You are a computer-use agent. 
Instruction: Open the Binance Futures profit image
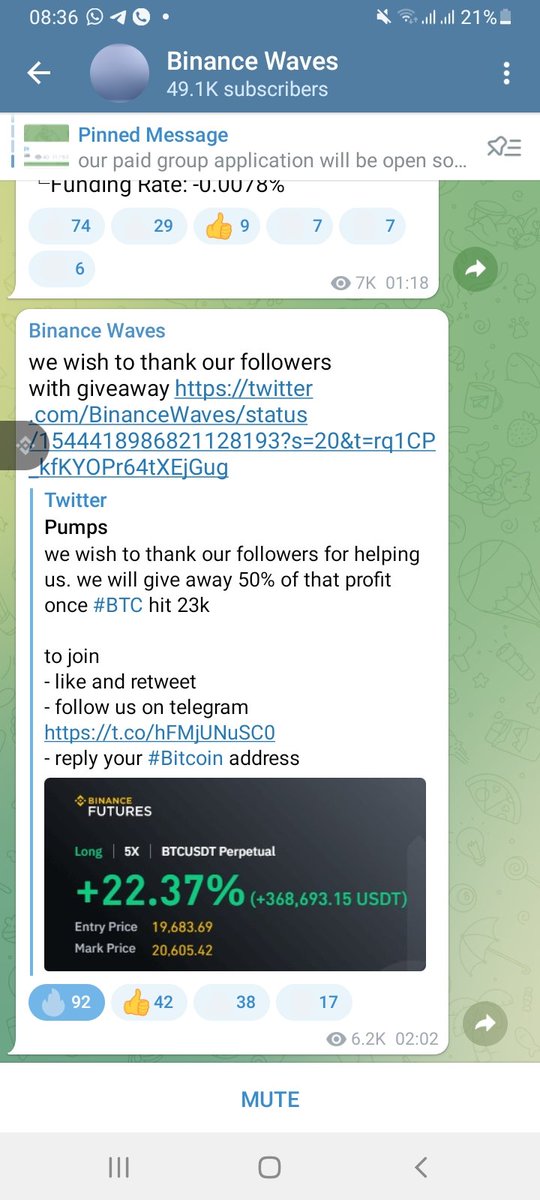pyautogui.click(x=235, y=875)
